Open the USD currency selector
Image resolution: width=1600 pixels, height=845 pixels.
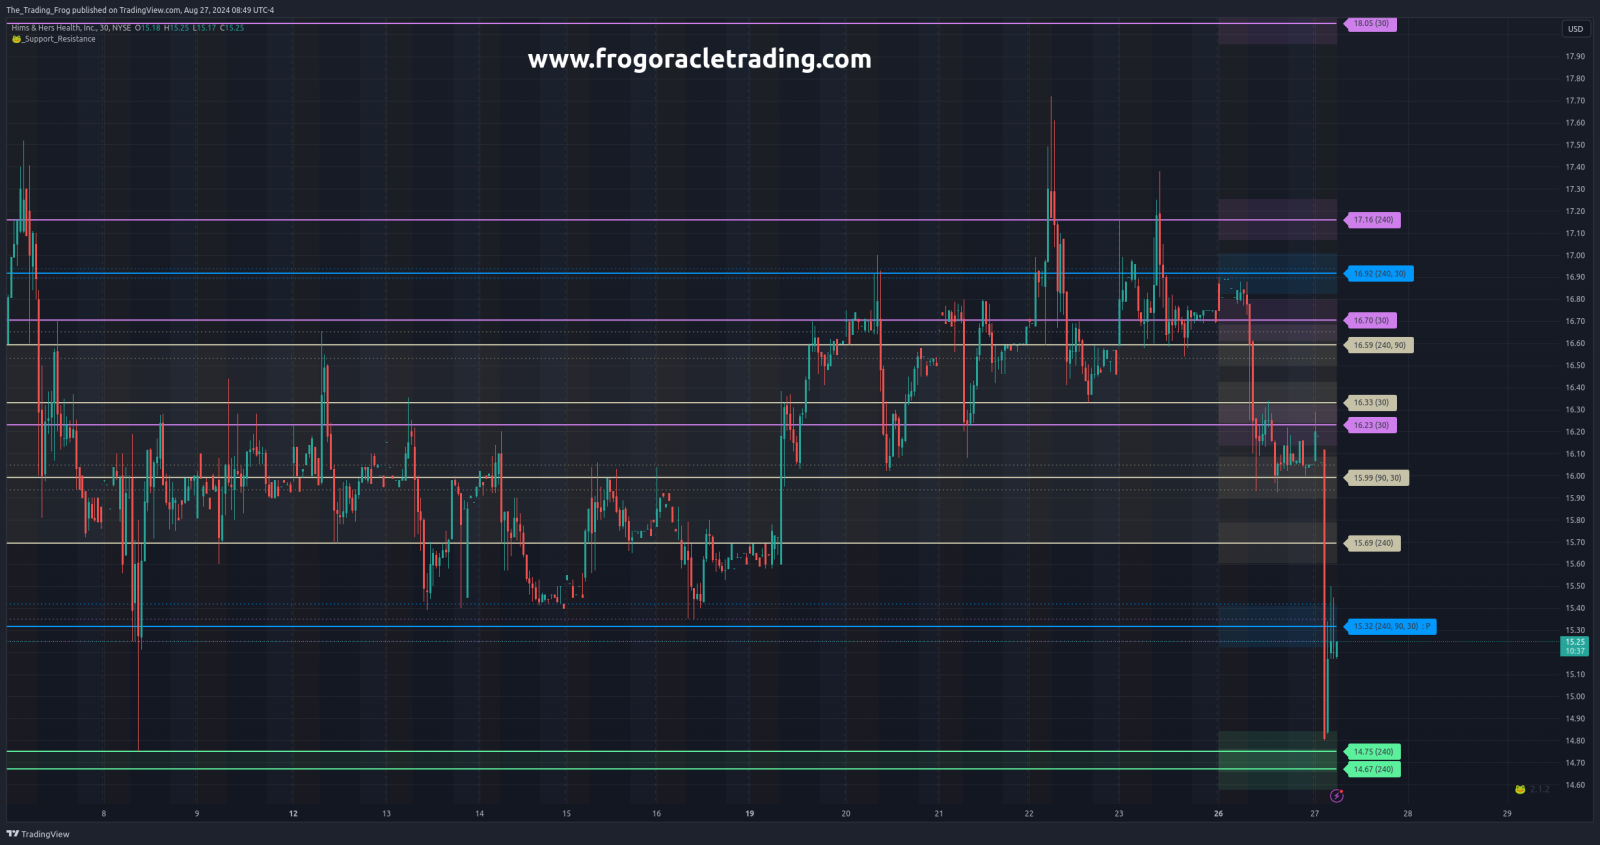point(1575,29)
